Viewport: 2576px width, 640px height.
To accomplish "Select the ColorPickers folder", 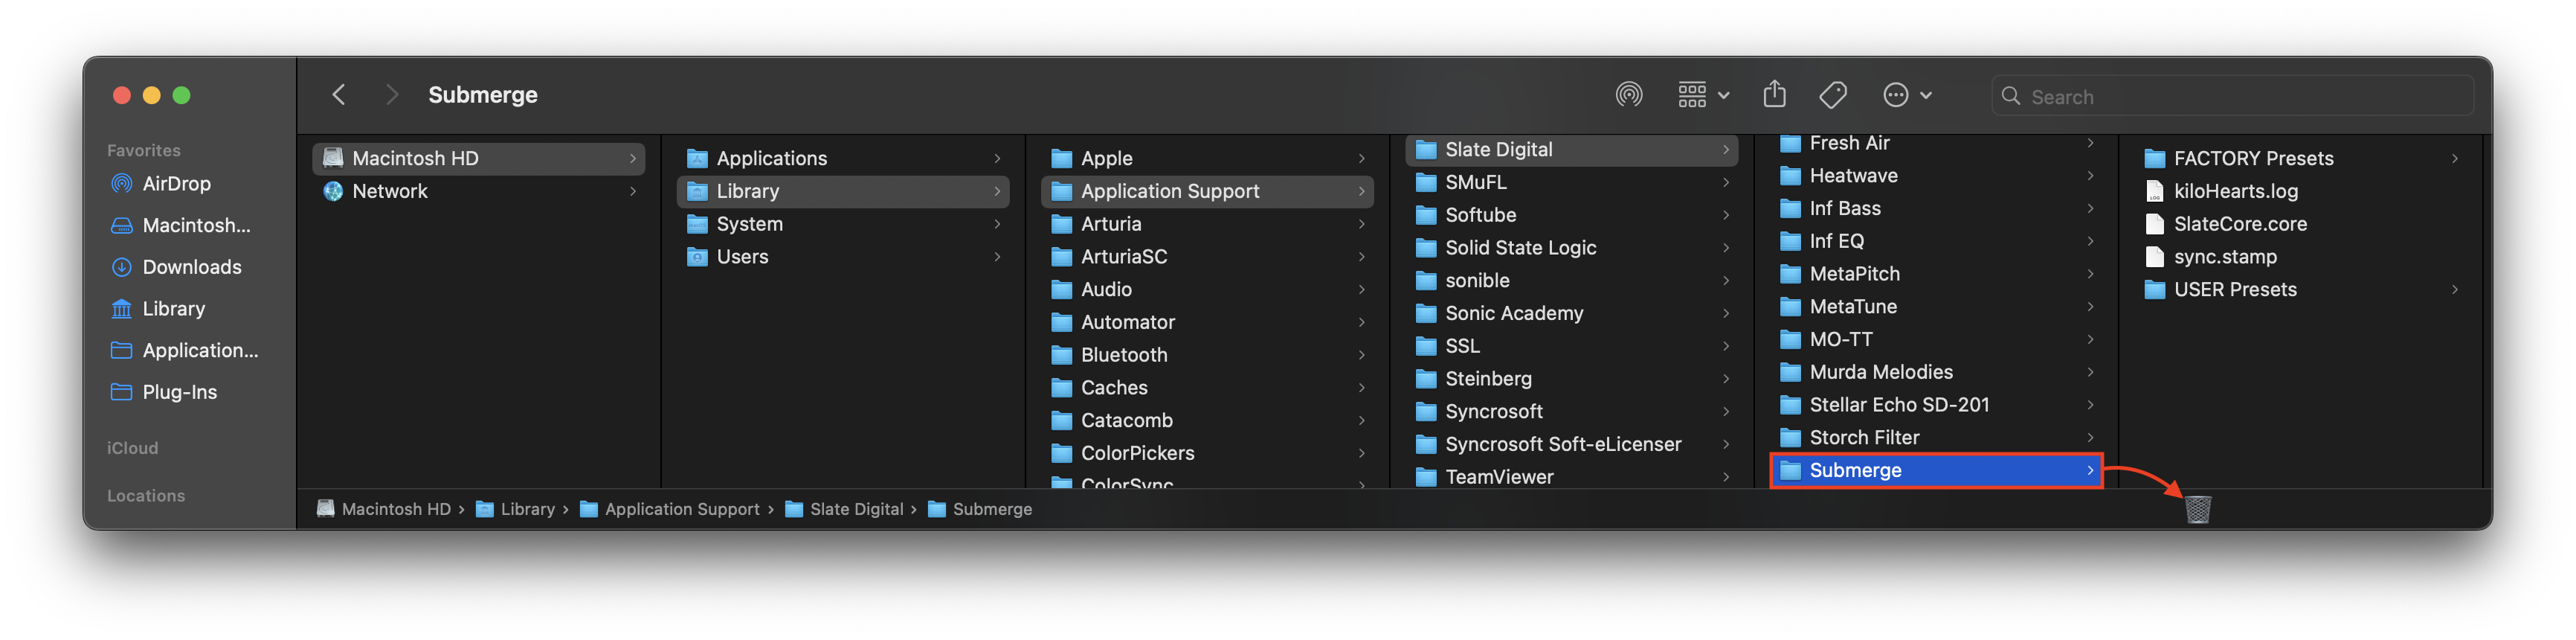I will tap(1207, 453).
